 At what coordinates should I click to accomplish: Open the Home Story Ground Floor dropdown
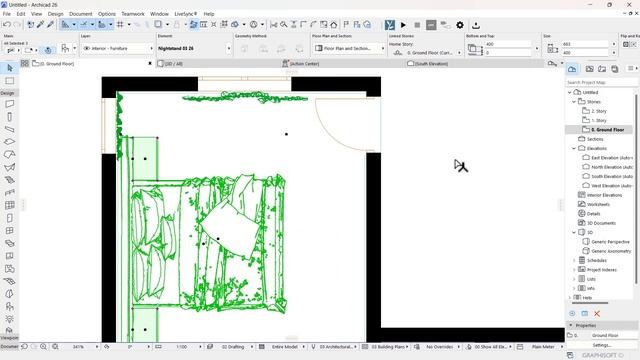point(426,53)
